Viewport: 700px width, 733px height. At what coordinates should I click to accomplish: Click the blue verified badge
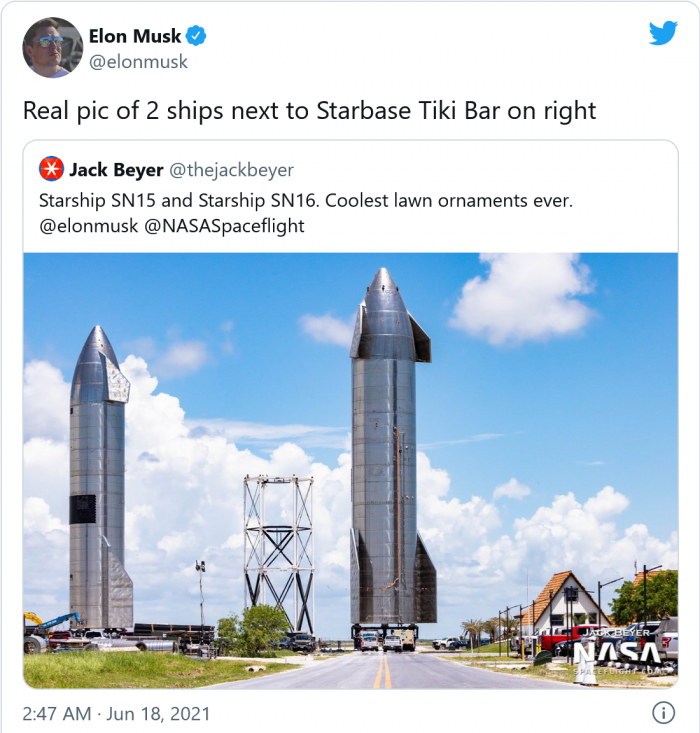point(196,36)
